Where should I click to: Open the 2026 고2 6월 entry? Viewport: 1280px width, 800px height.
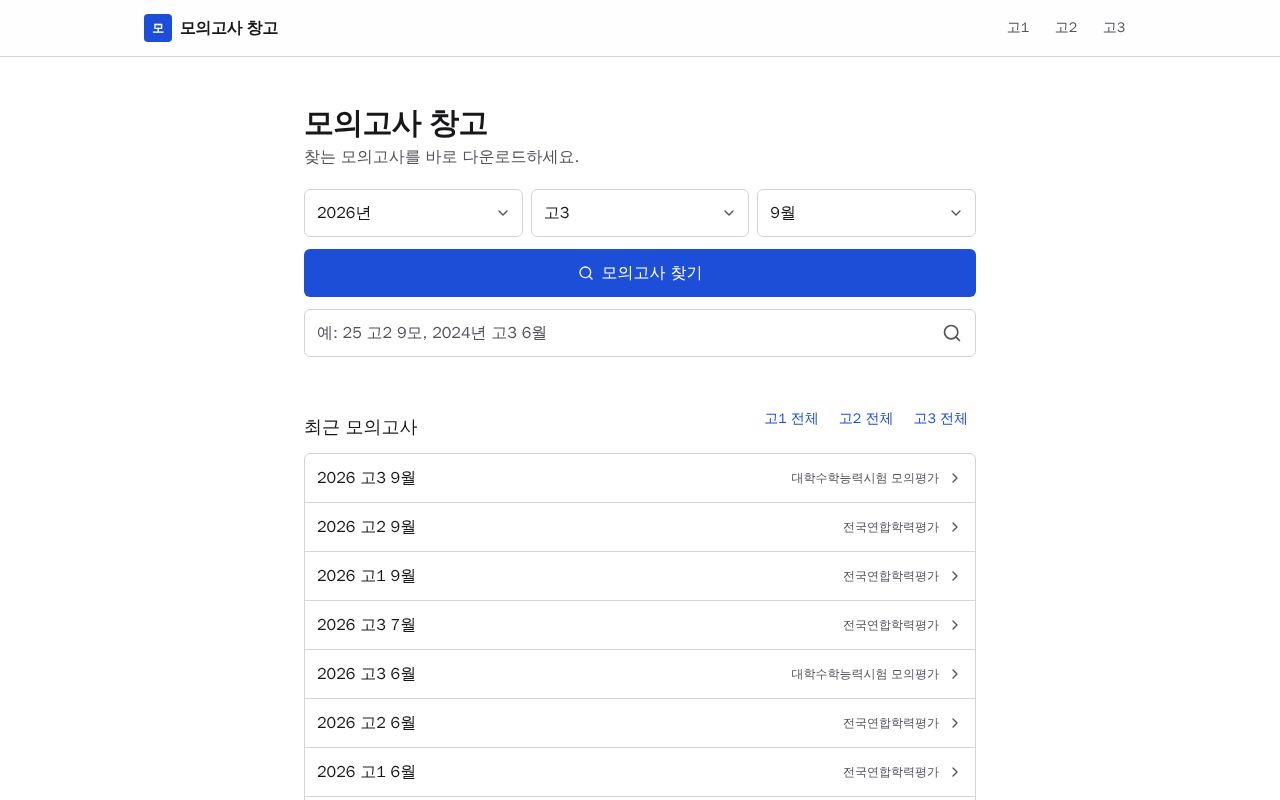coord(640,723)
